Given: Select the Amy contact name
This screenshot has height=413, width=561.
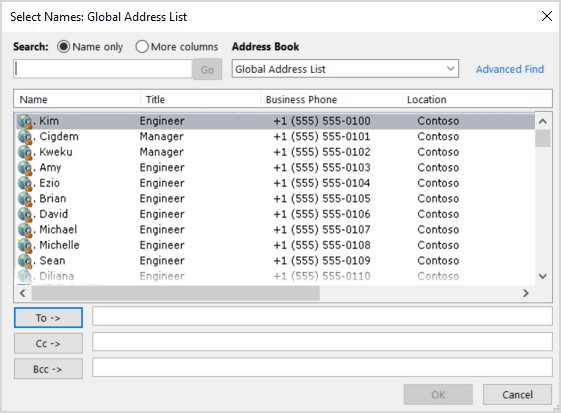Looking at the screenshot, I should click(50, 167).
